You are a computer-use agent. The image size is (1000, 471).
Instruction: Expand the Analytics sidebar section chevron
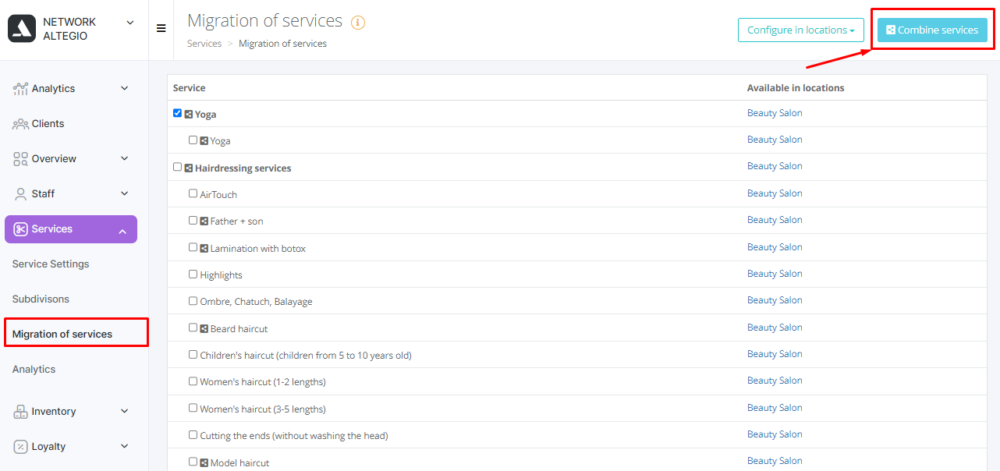pyautogui.click(x=124, y=89)
